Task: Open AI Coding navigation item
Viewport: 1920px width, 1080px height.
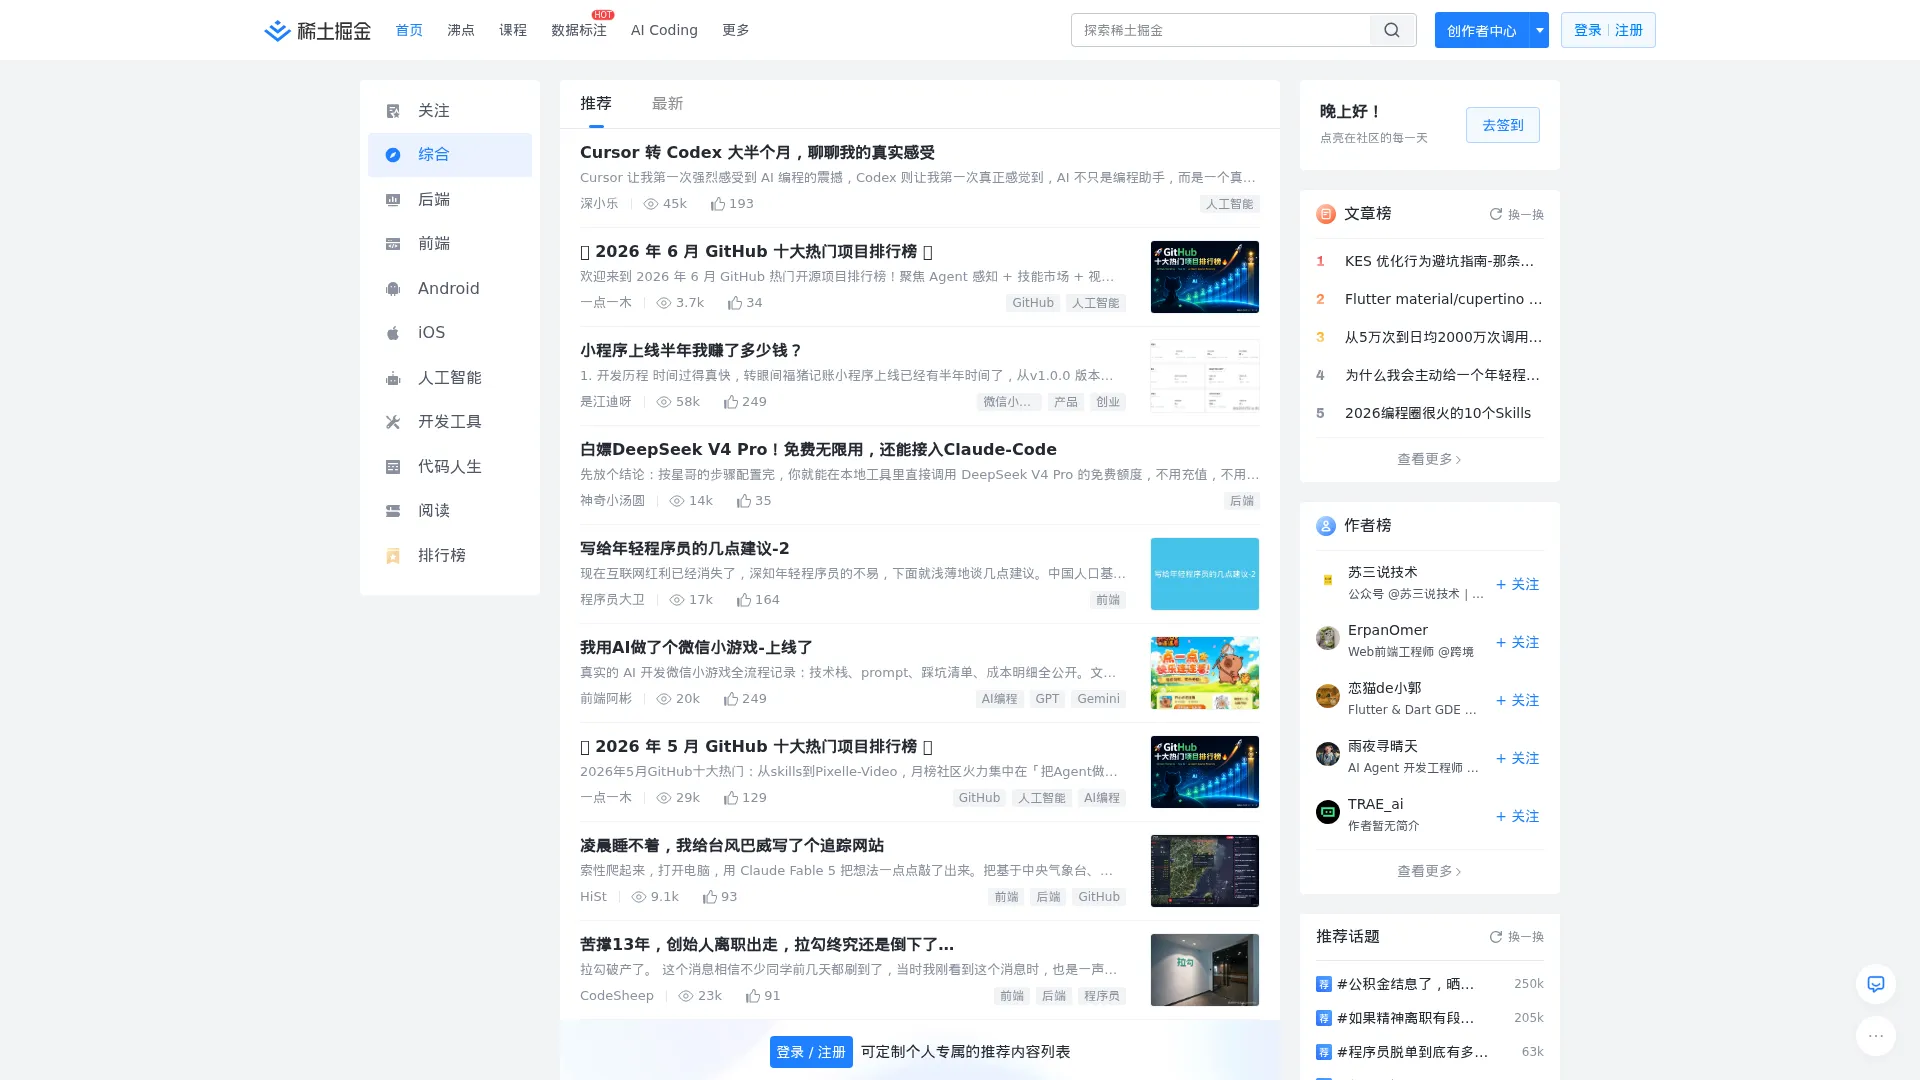Action: point(664,30)
